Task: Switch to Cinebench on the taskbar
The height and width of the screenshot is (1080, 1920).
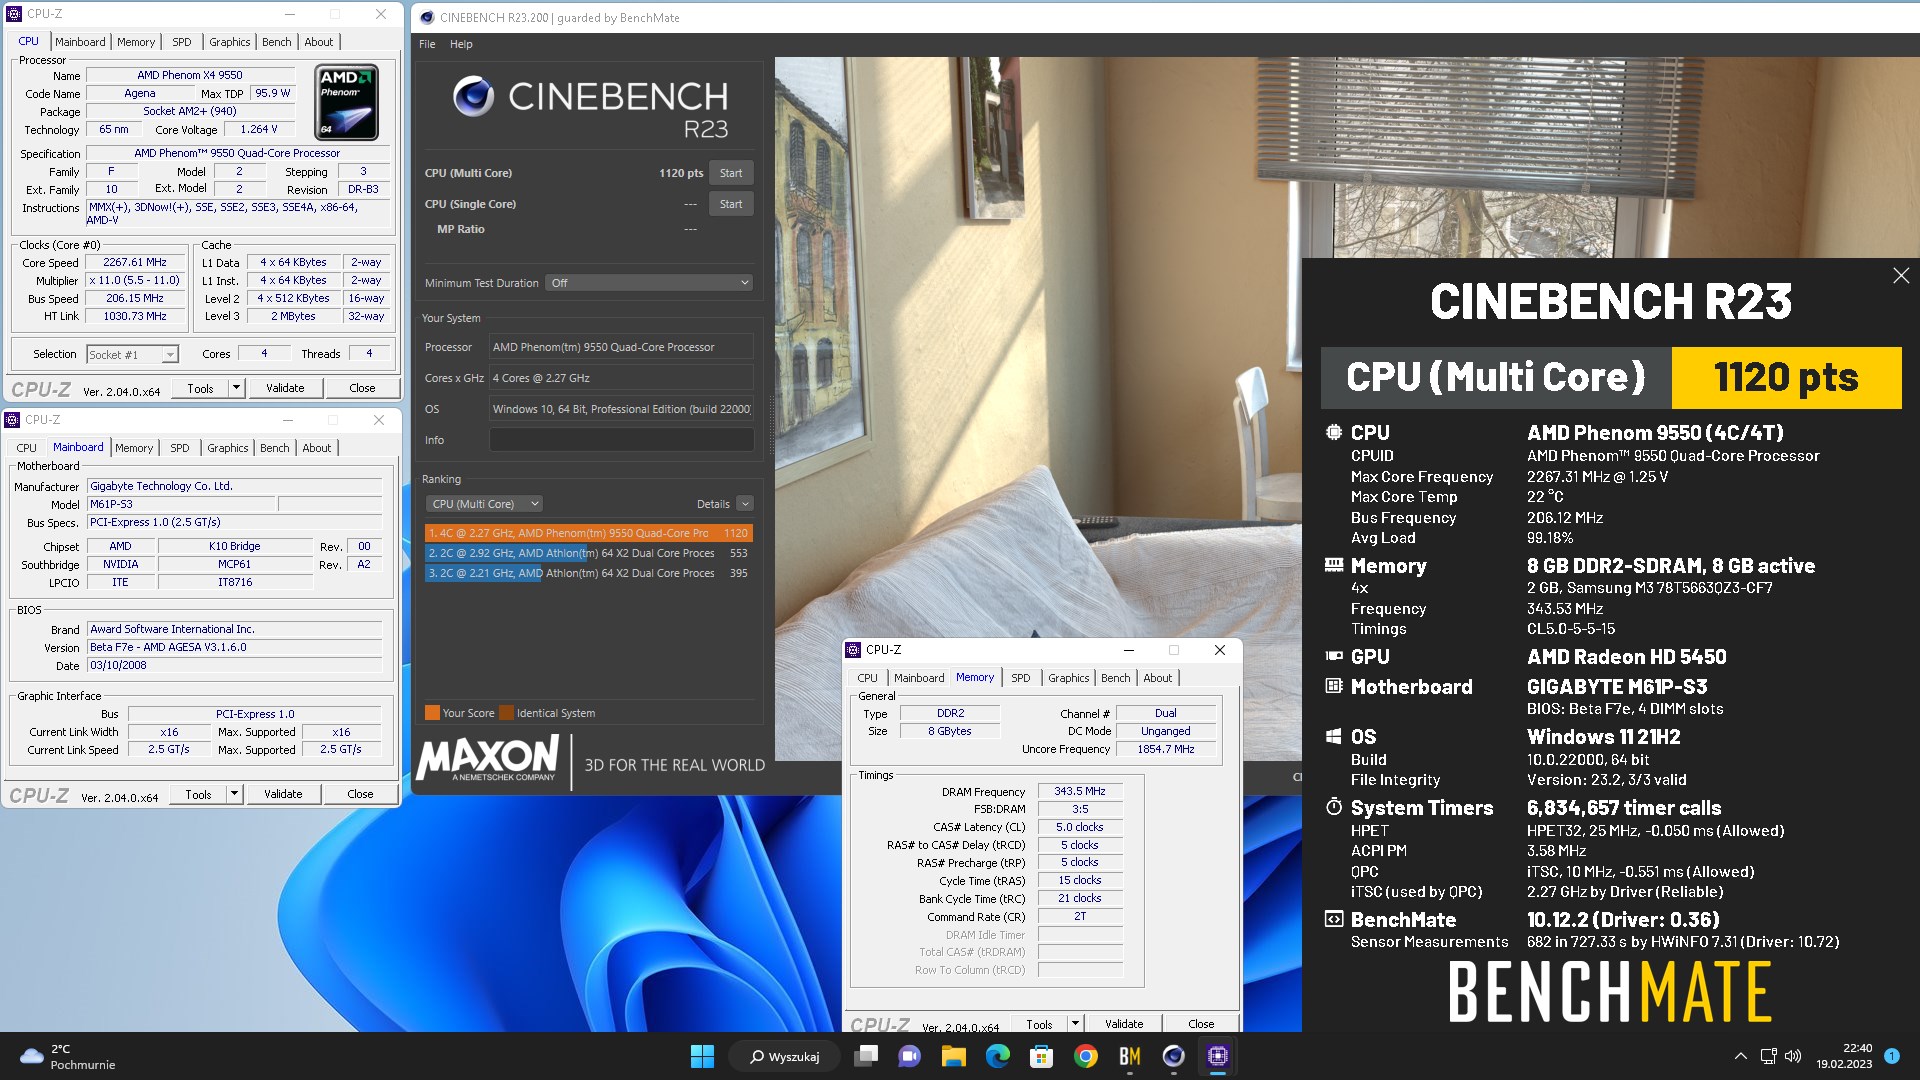Action: (1174, 1056)
